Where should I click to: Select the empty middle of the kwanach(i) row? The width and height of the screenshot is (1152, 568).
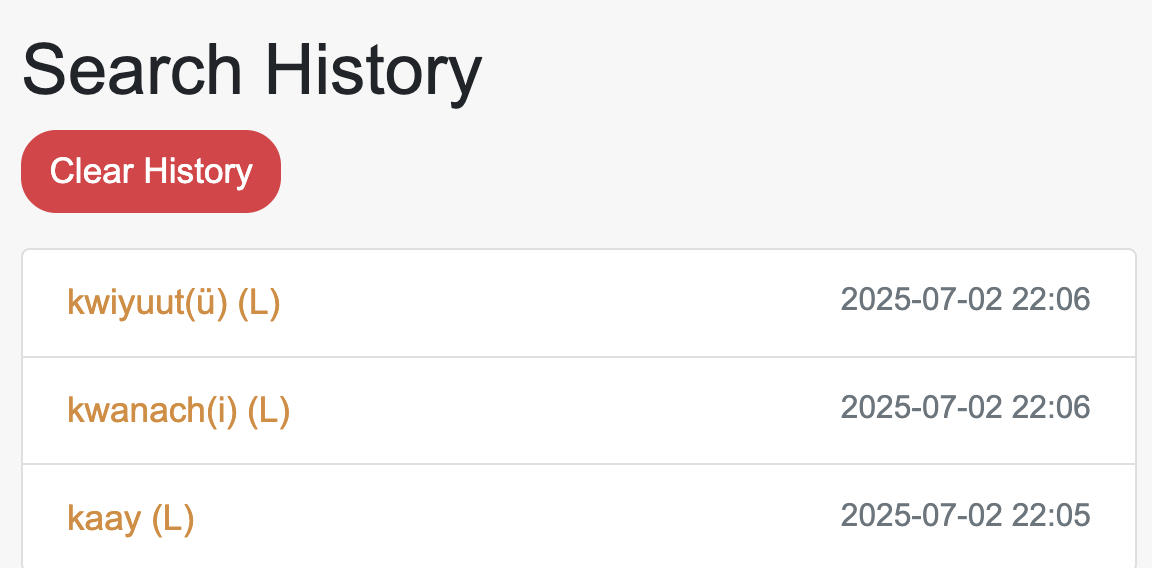pos(560,410)
